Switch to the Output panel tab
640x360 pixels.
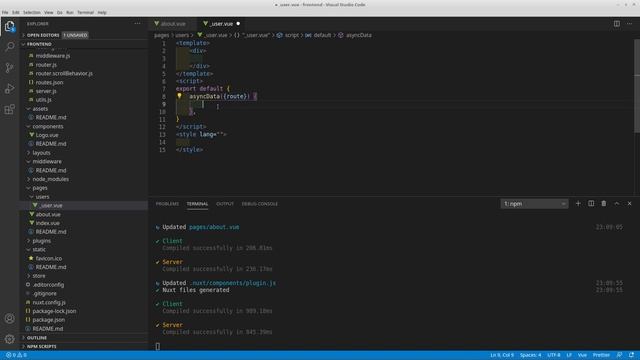pyautogui.click(x=224, y=204)
